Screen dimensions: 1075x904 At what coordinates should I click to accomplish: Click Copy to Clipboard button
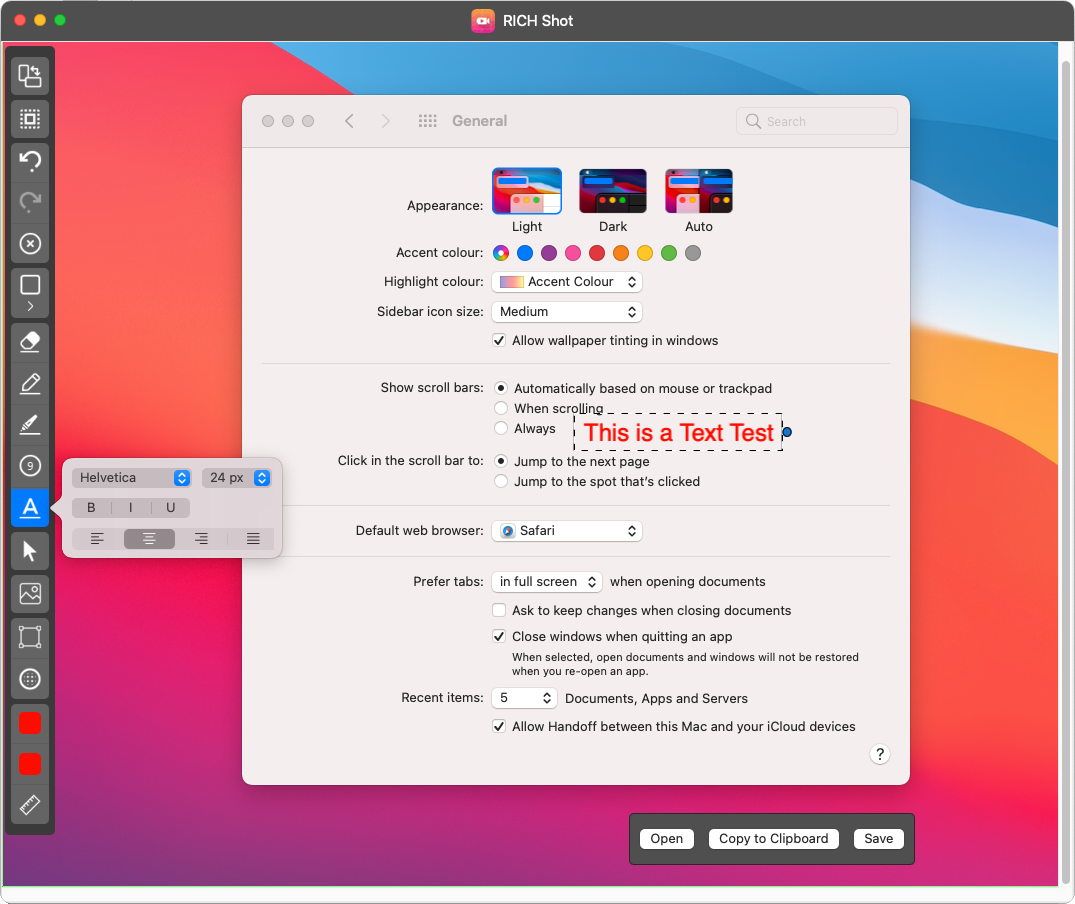click(773, 839)
